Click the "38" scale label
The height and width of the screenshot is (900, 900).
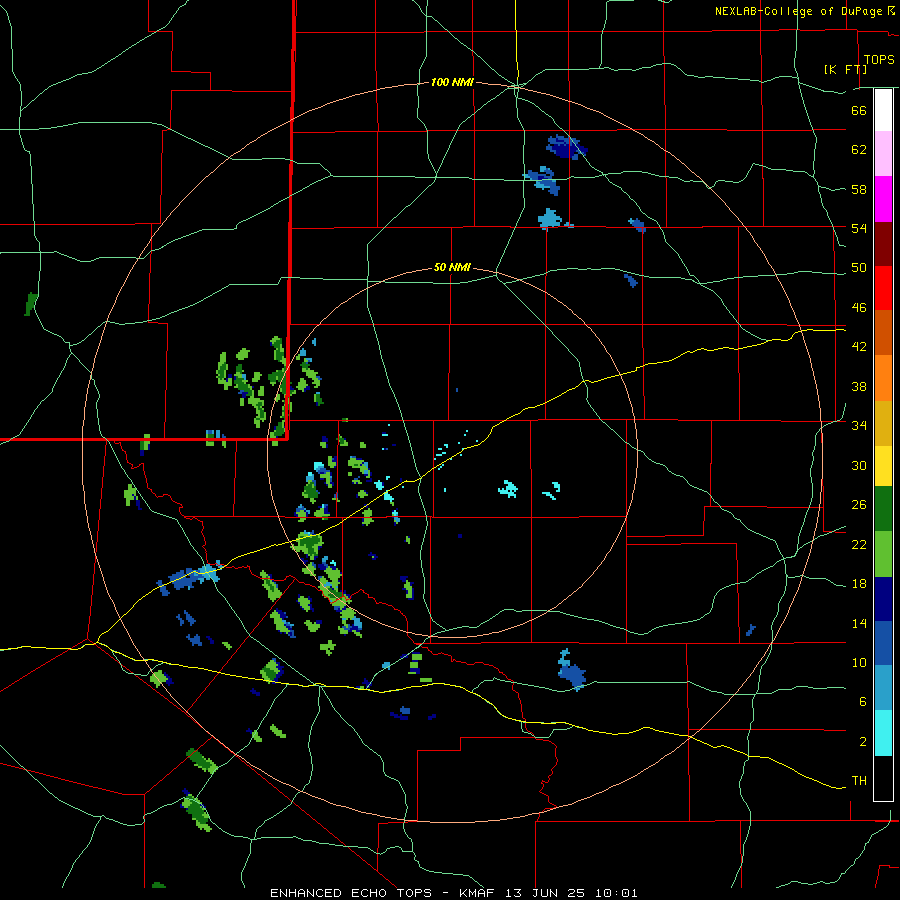(859, 386)
